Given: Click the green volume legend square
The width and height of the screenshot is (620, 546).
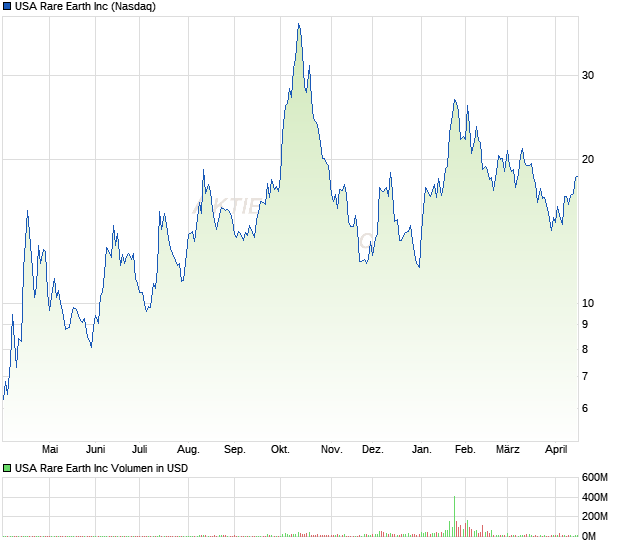Looking at the screenshot, I should pyautogui.click(x=8, y=468).
